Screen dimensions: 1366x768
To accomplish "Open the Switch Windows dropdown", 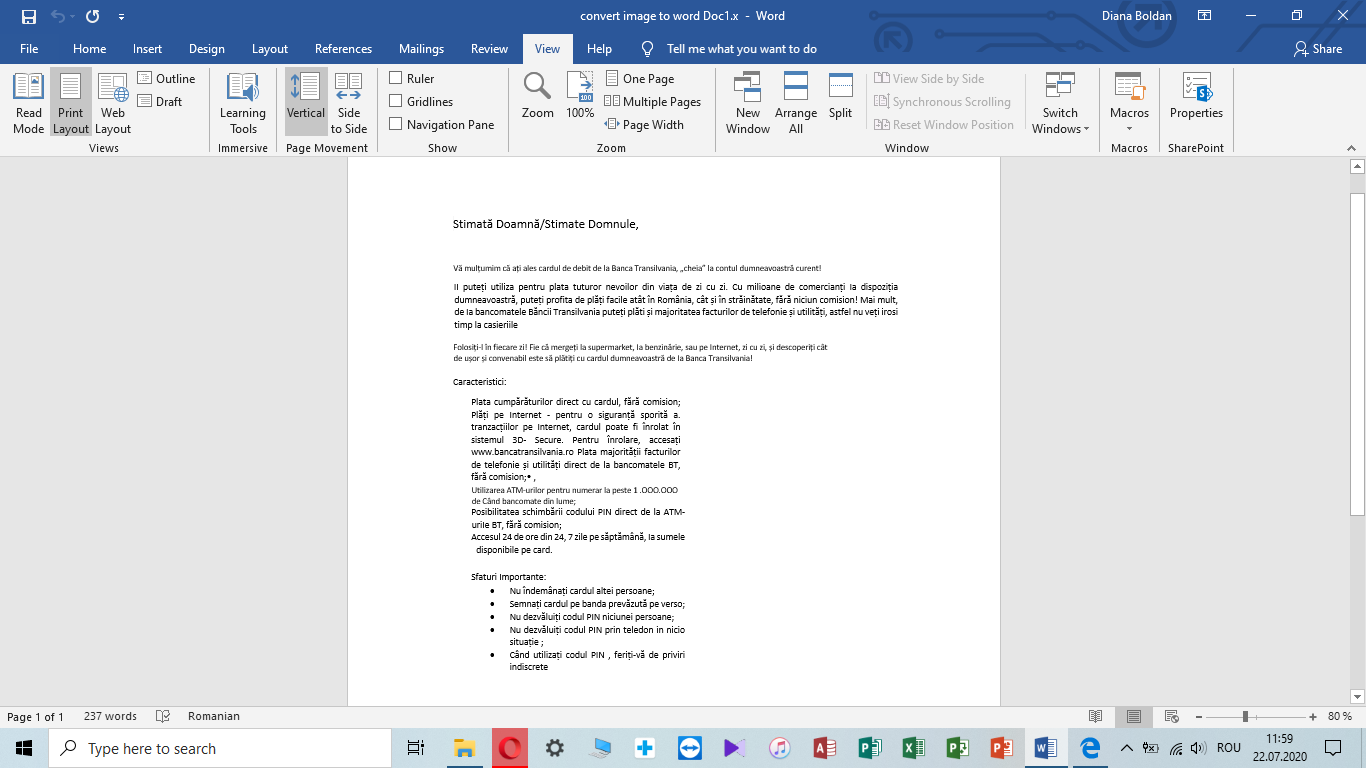I will [x=1060, y=103].
